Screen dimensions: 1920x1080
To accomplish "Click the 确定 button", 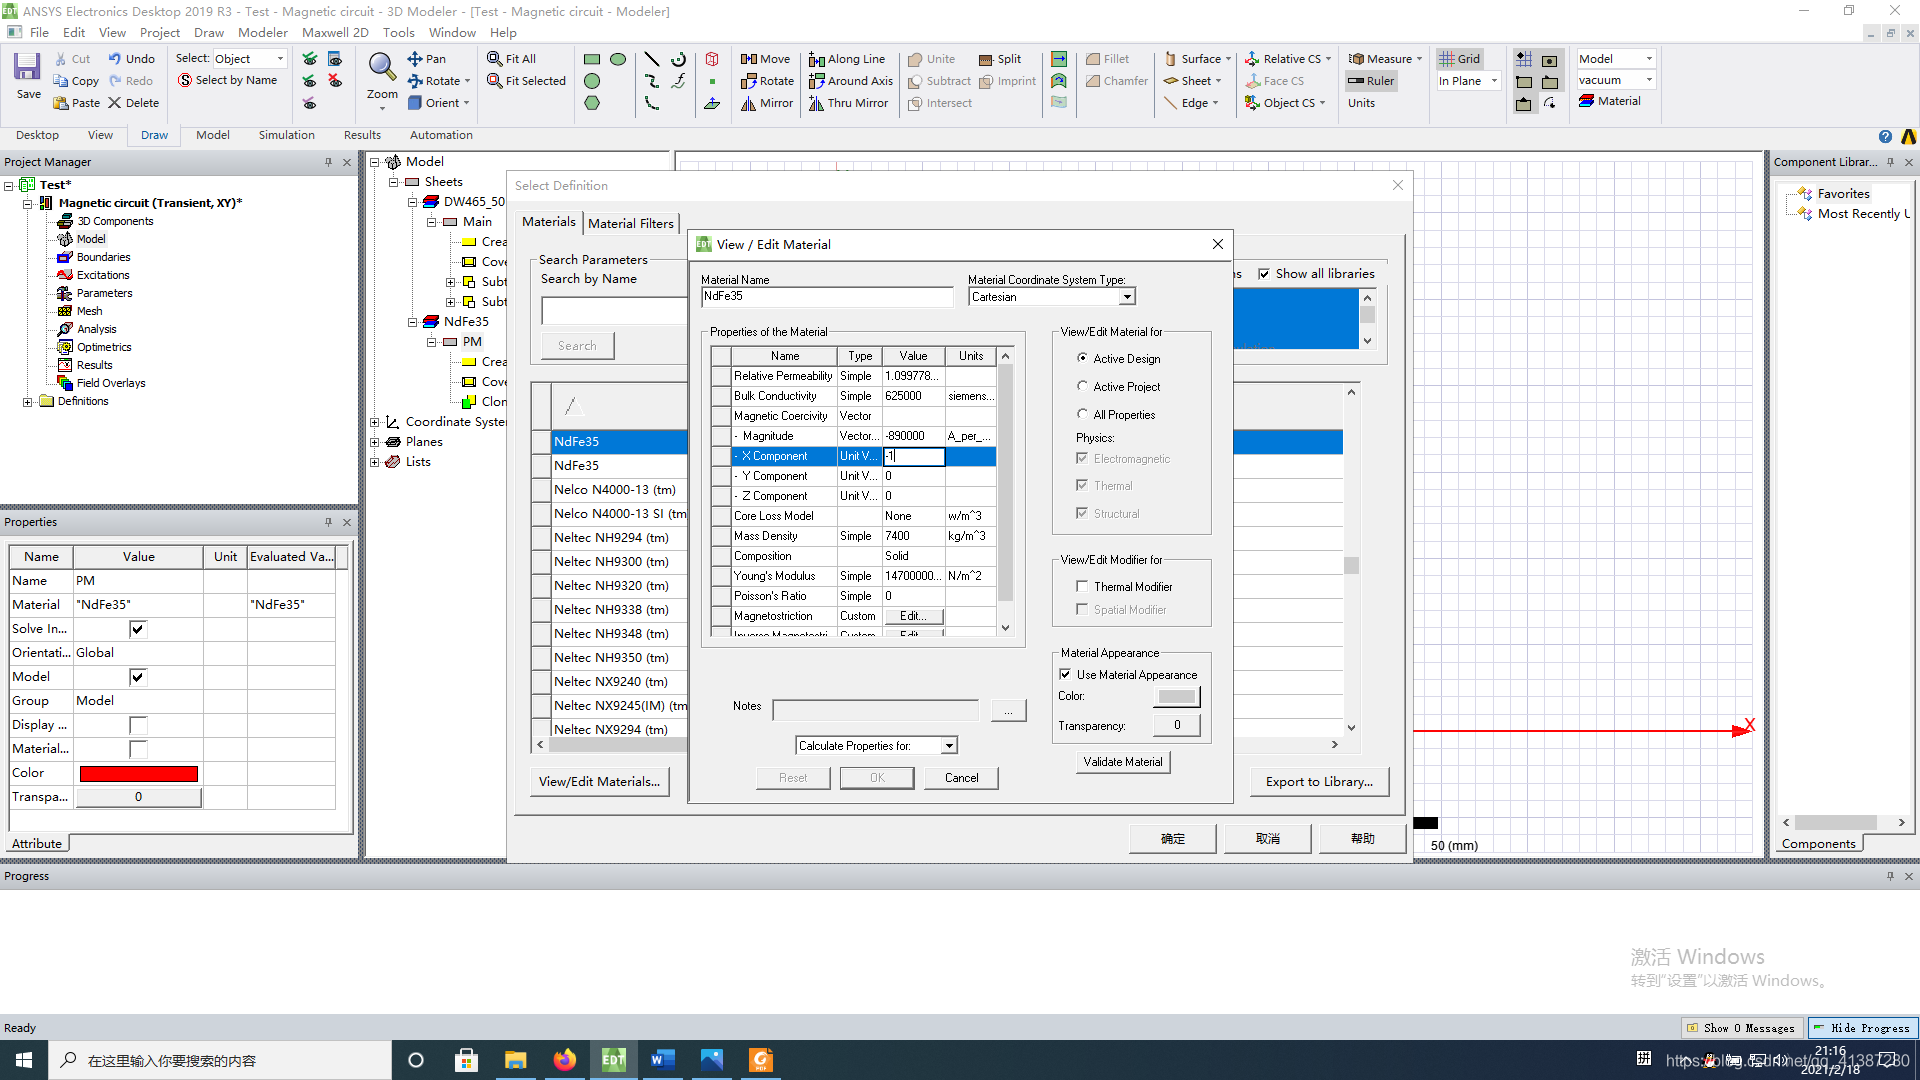I will (1173, 839).
